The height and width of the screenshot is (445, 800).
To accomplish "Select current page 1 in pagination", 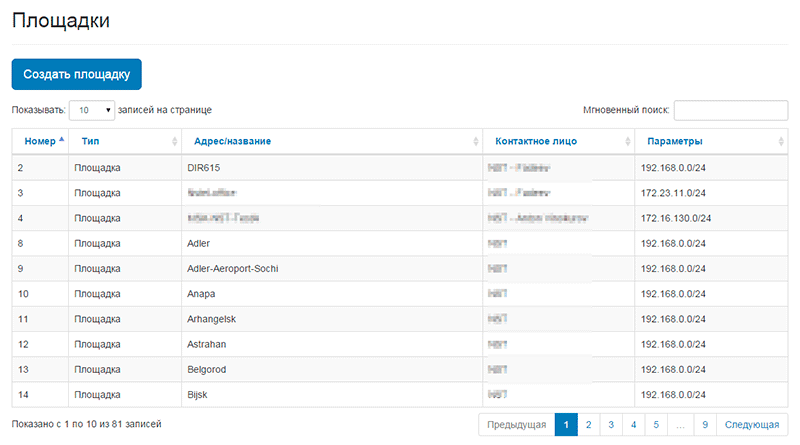I will [x=566, y=425].
